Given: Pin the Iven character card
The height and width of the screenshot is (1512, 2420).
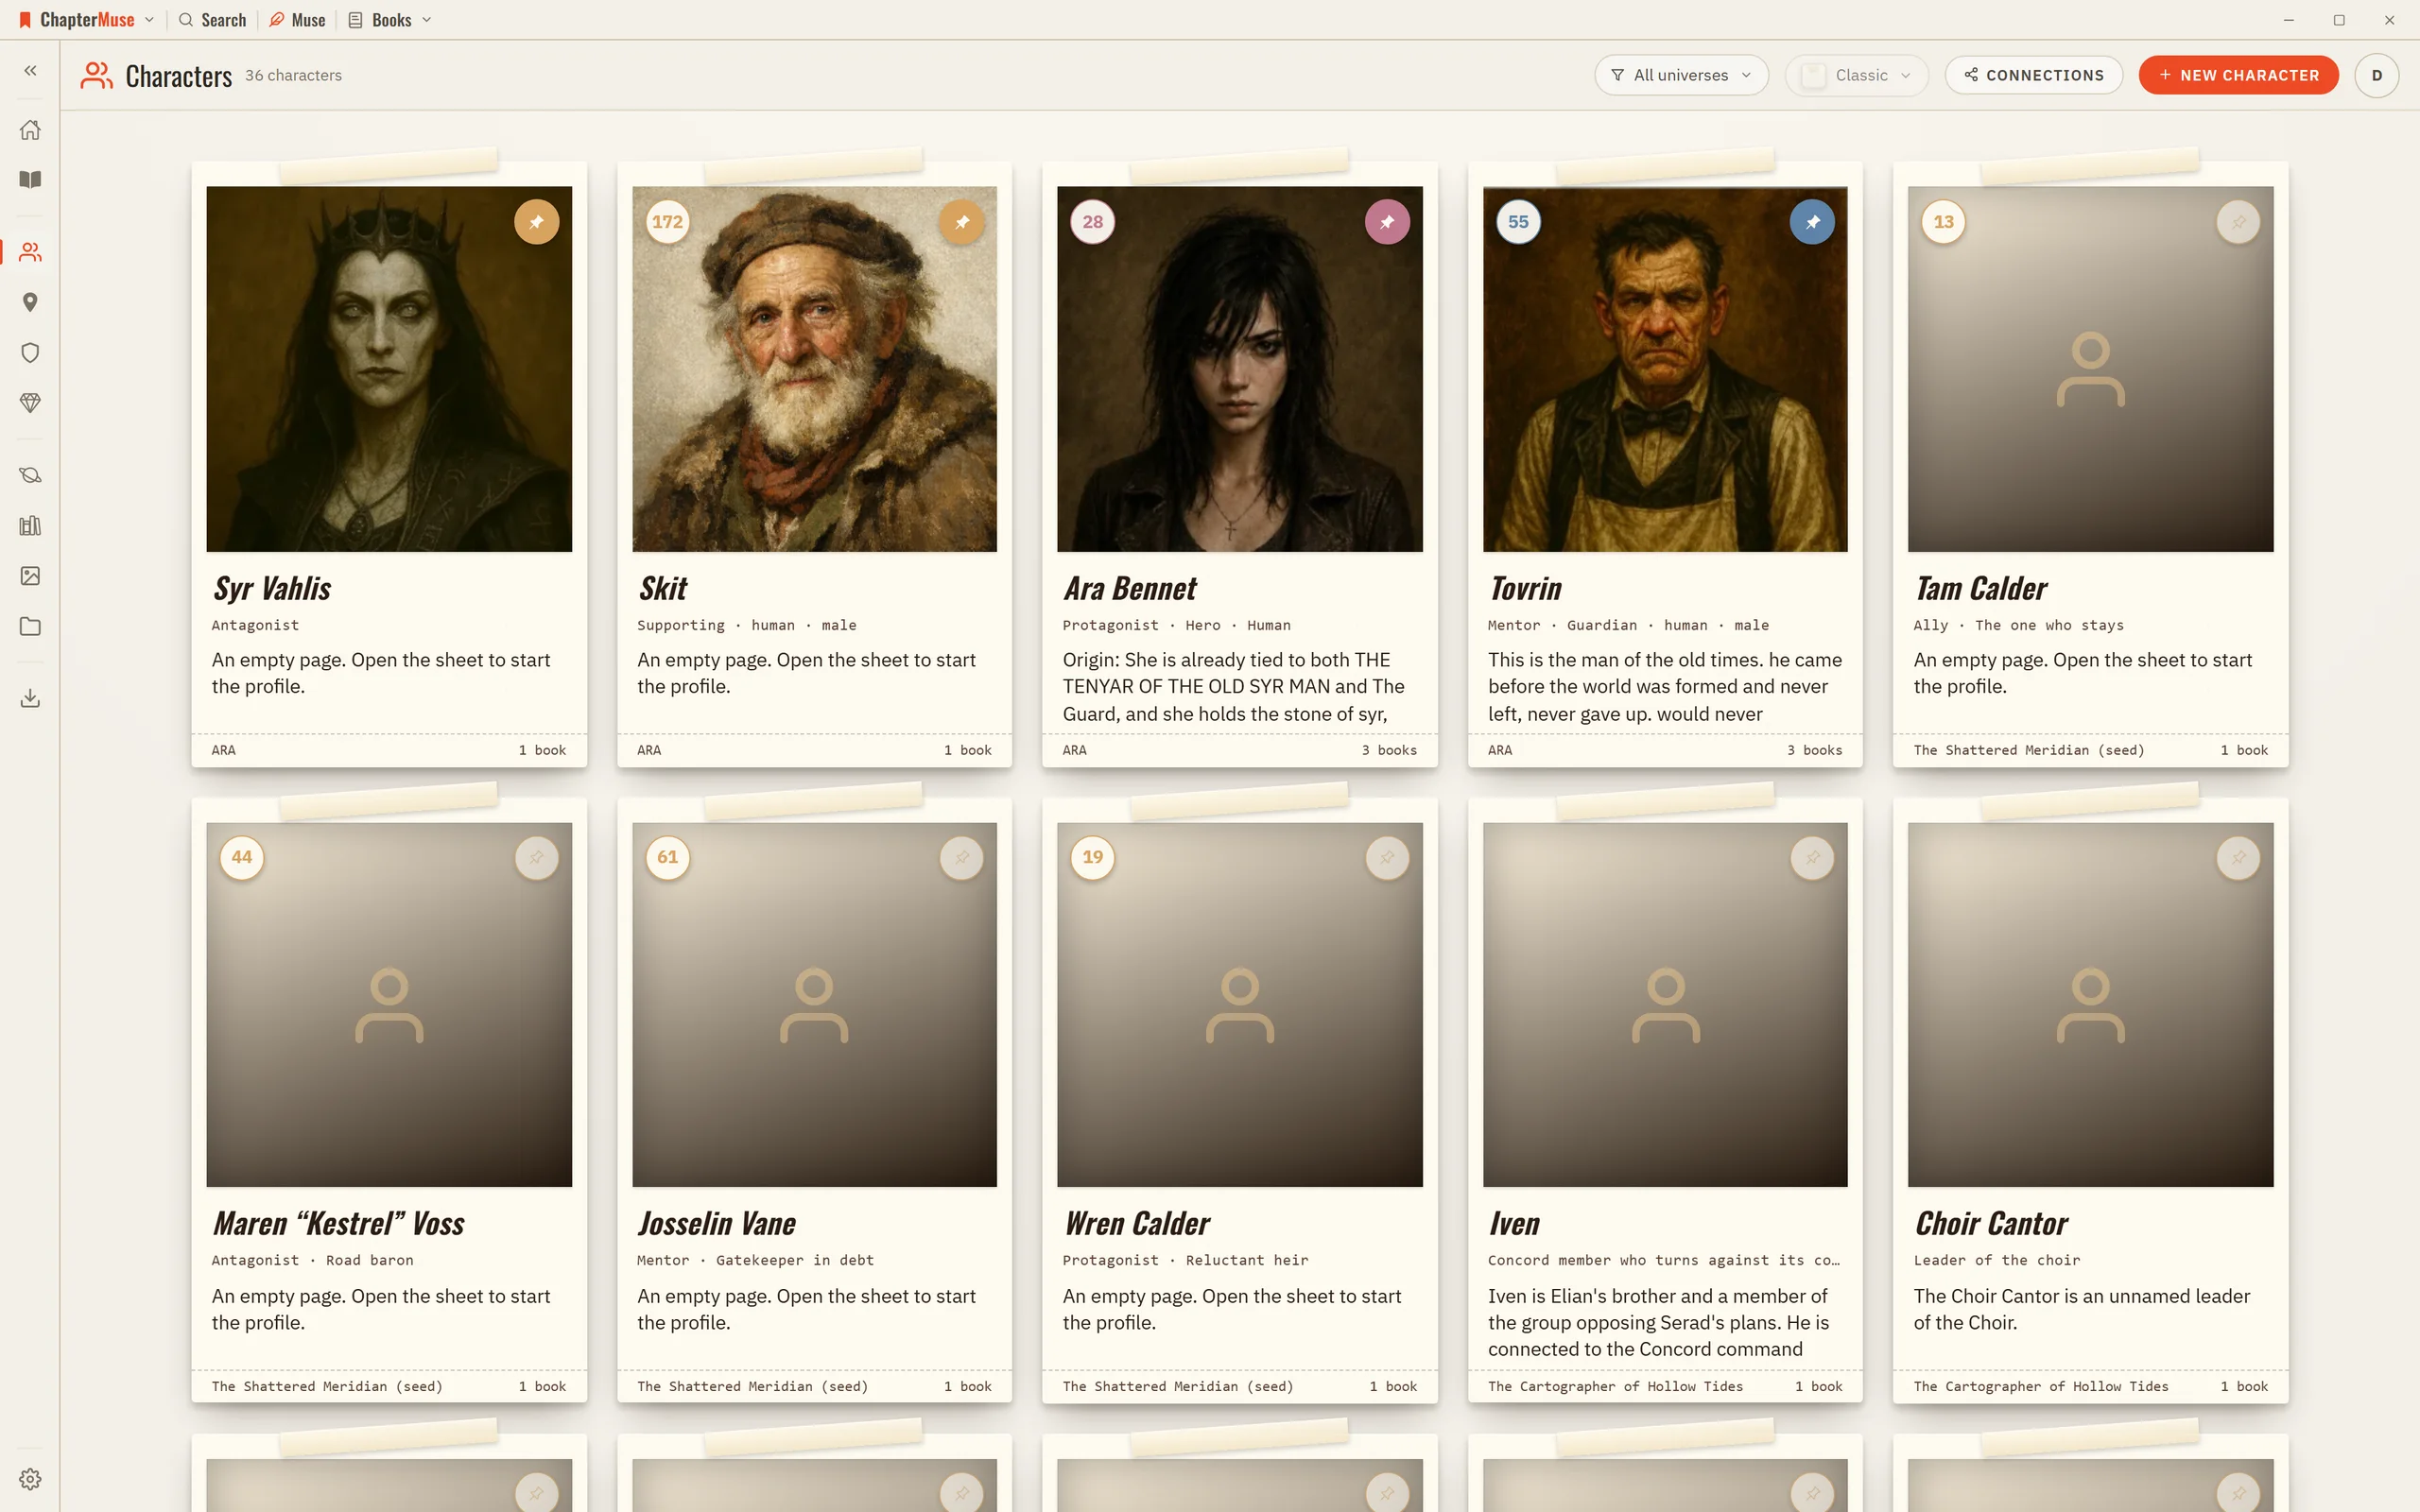Looking at the screenshot, I should click(1812, 858).
